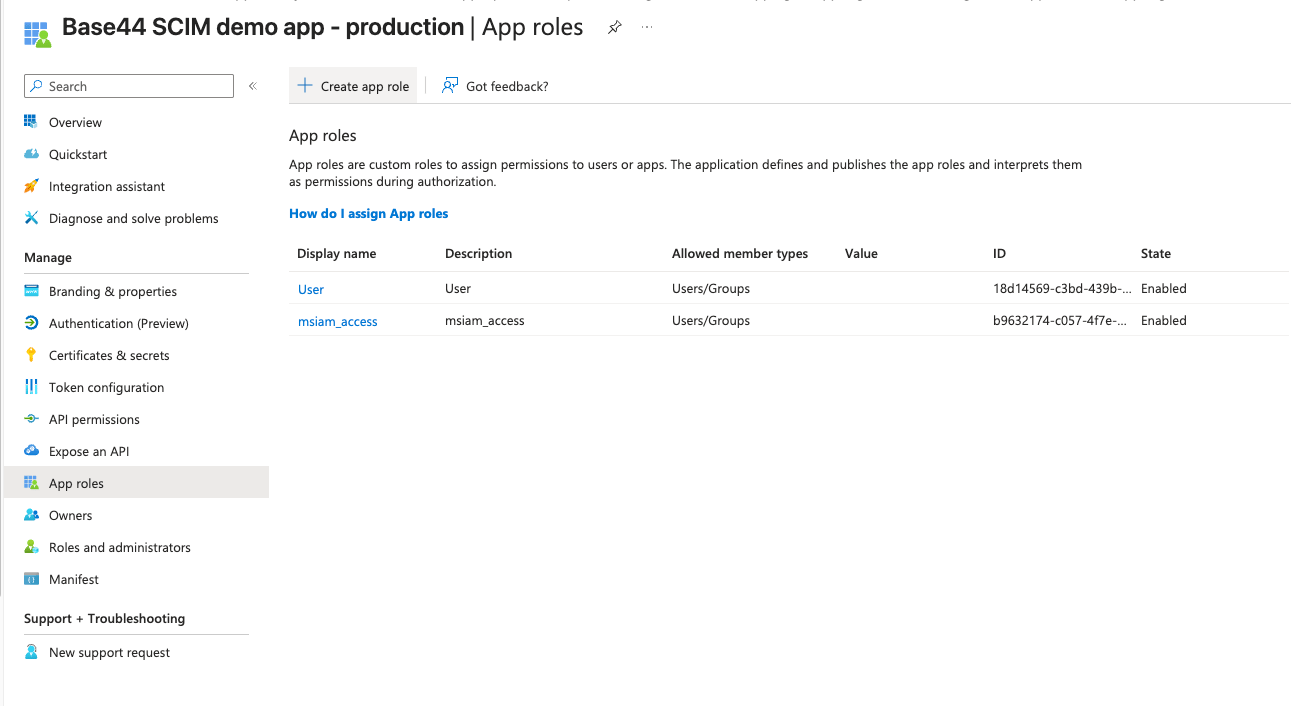Collapse the sidebar with the double chevron
Viewport: 1291px width, 706px height.
[x=253, y=86]
